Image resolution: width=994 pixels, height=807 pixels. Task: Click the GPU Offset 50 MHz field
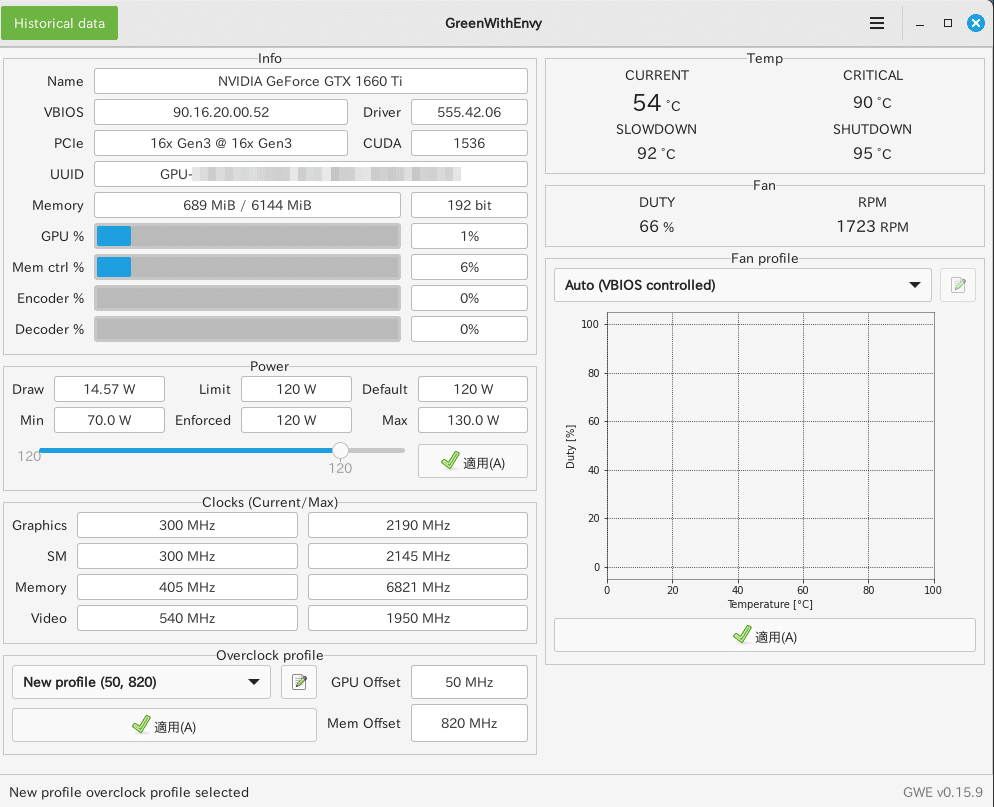pos(469,682)
